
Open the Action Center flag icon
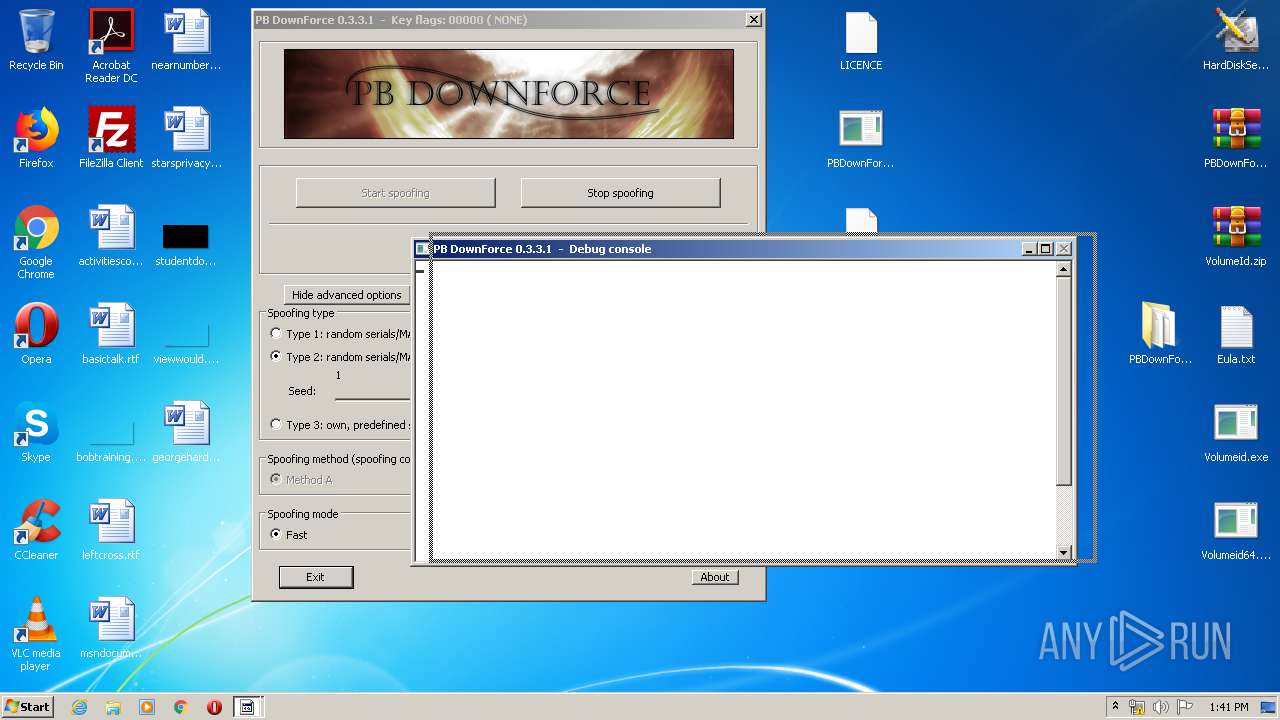pyautogui.click(x=1186, y=707)
